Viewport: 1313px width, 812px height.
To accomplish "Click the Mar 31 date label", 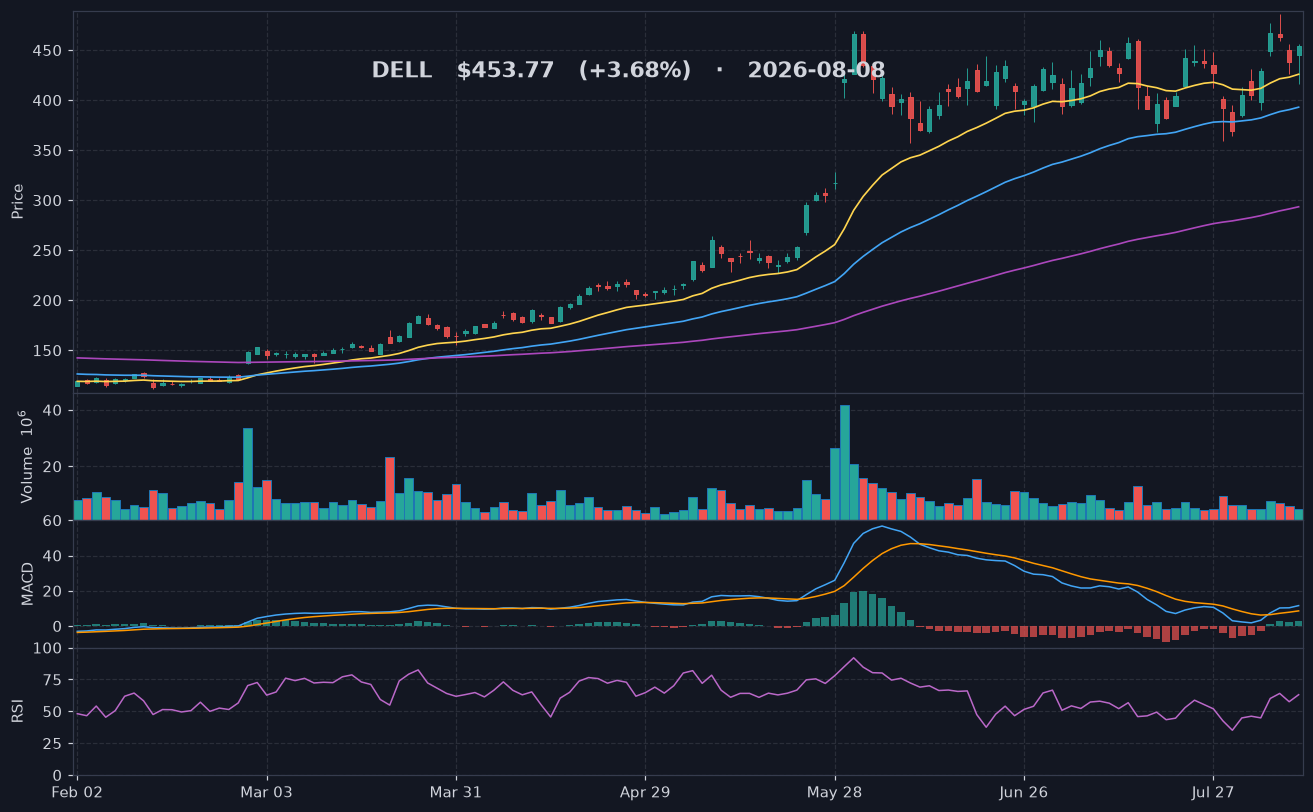I will 456,793.
